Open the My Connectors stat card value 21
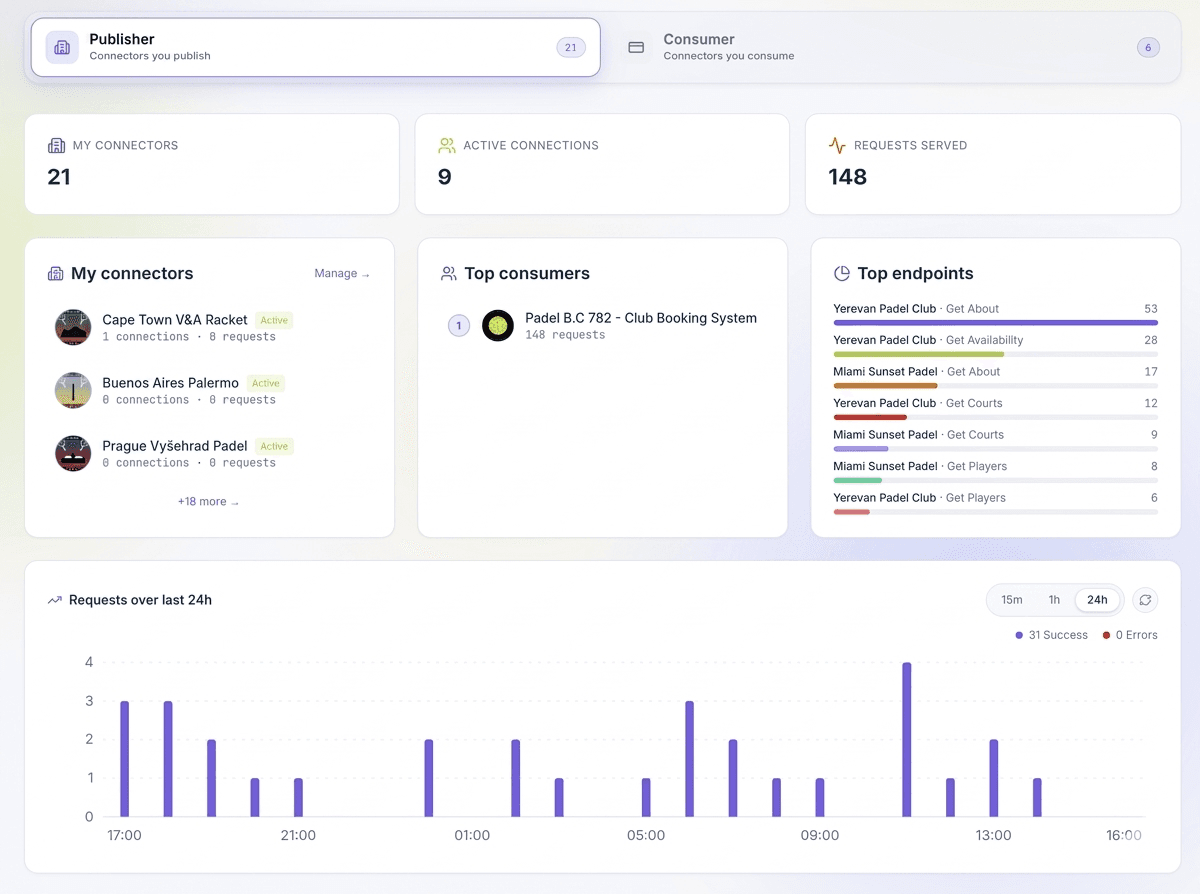Viewport: 1200px width, 894px height. 59,177
